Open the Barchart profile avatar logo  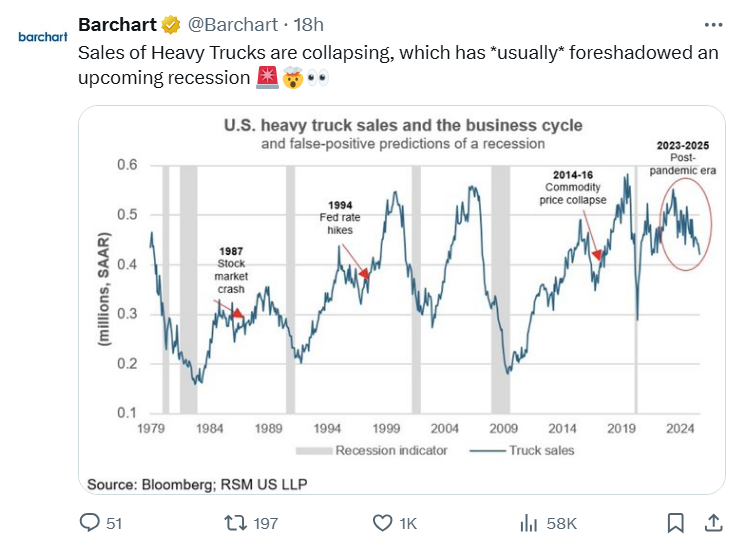40,37
